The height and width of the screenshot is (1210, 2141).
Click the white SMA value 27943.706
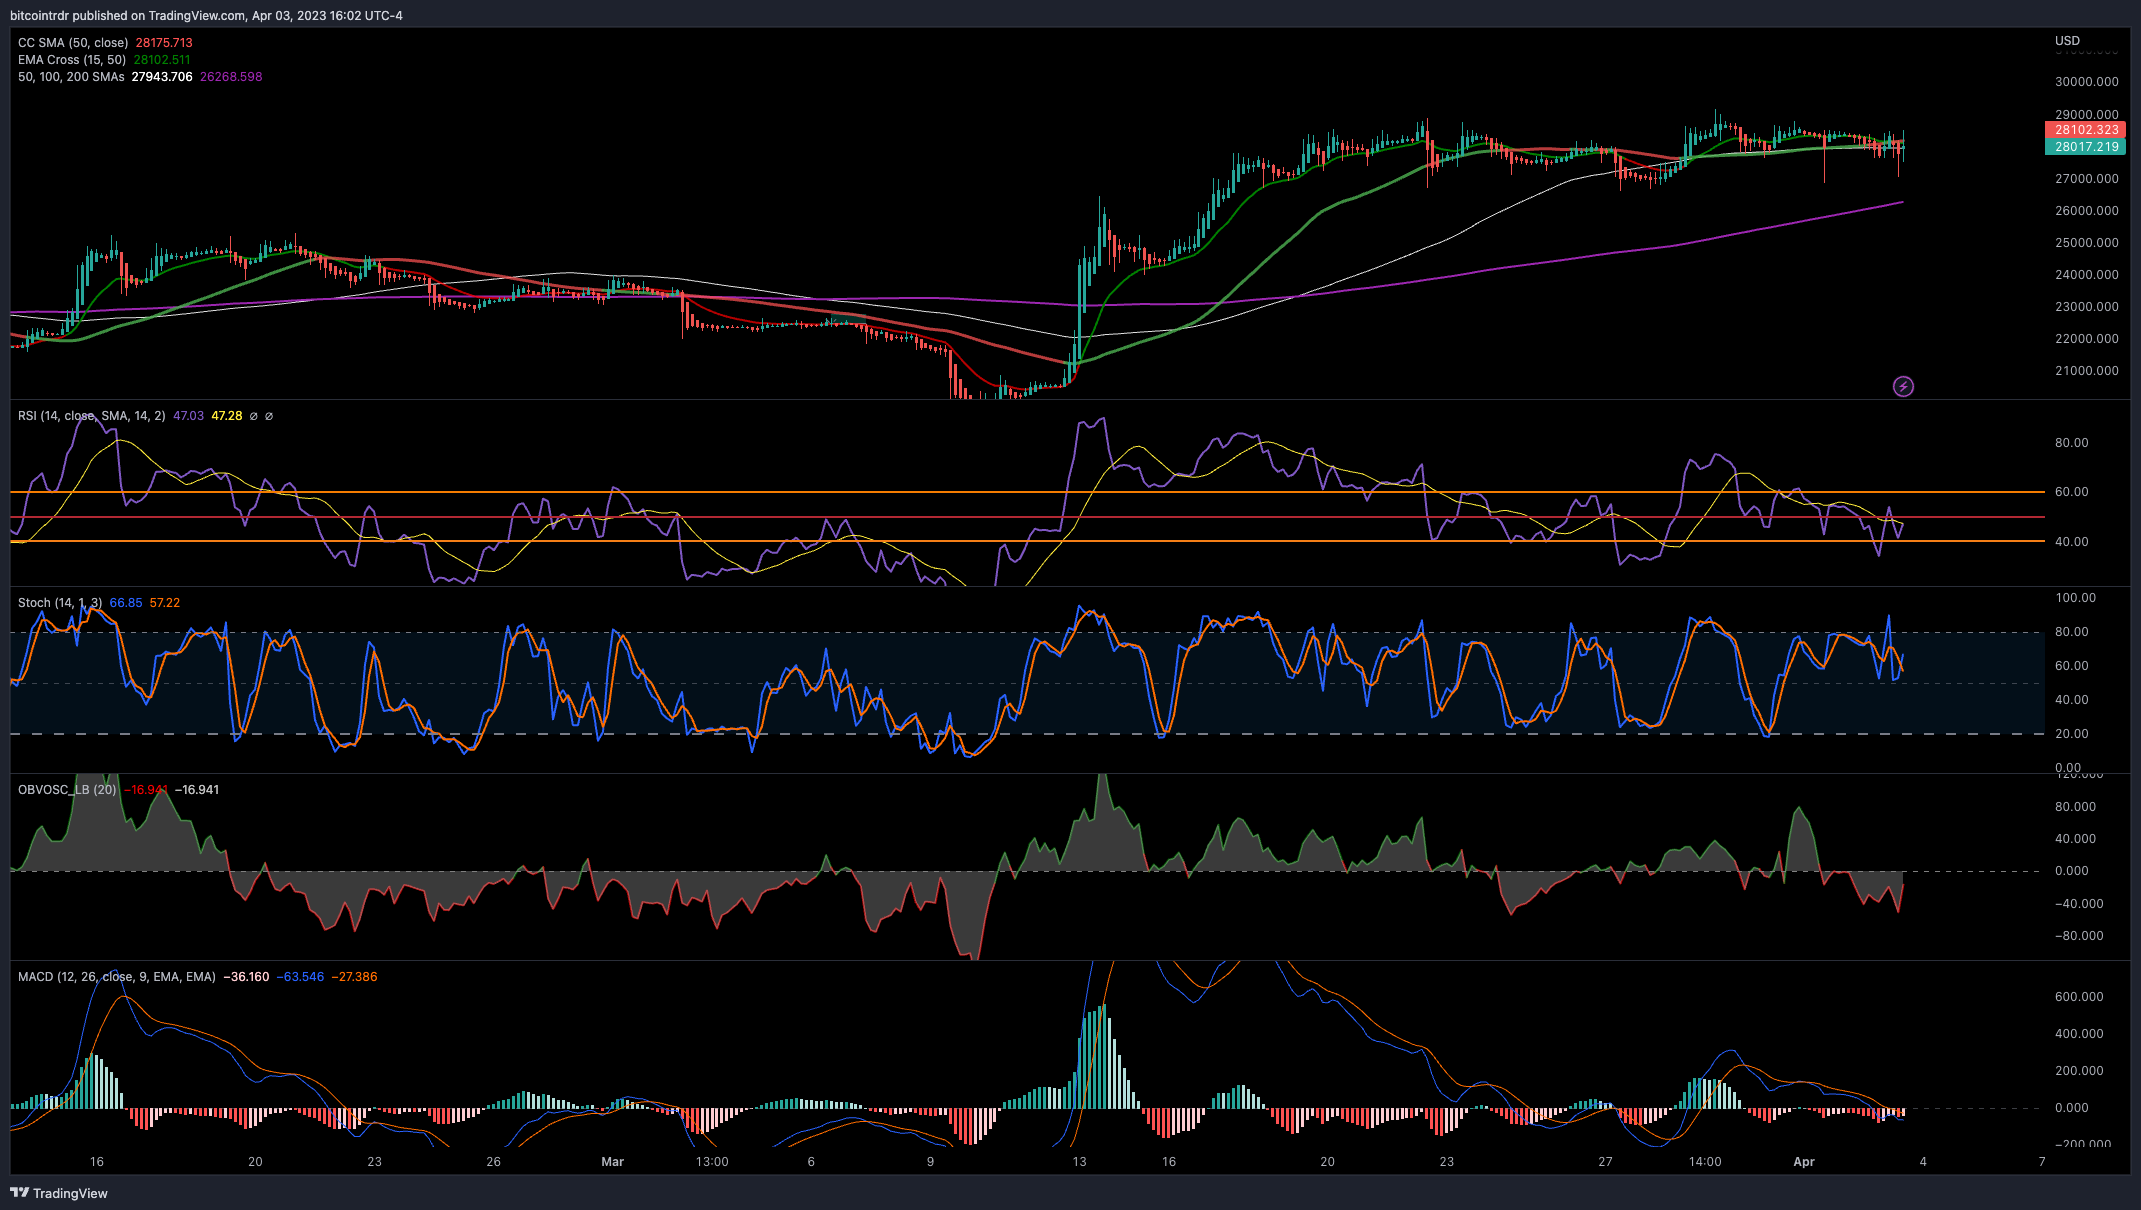(162, 77)
